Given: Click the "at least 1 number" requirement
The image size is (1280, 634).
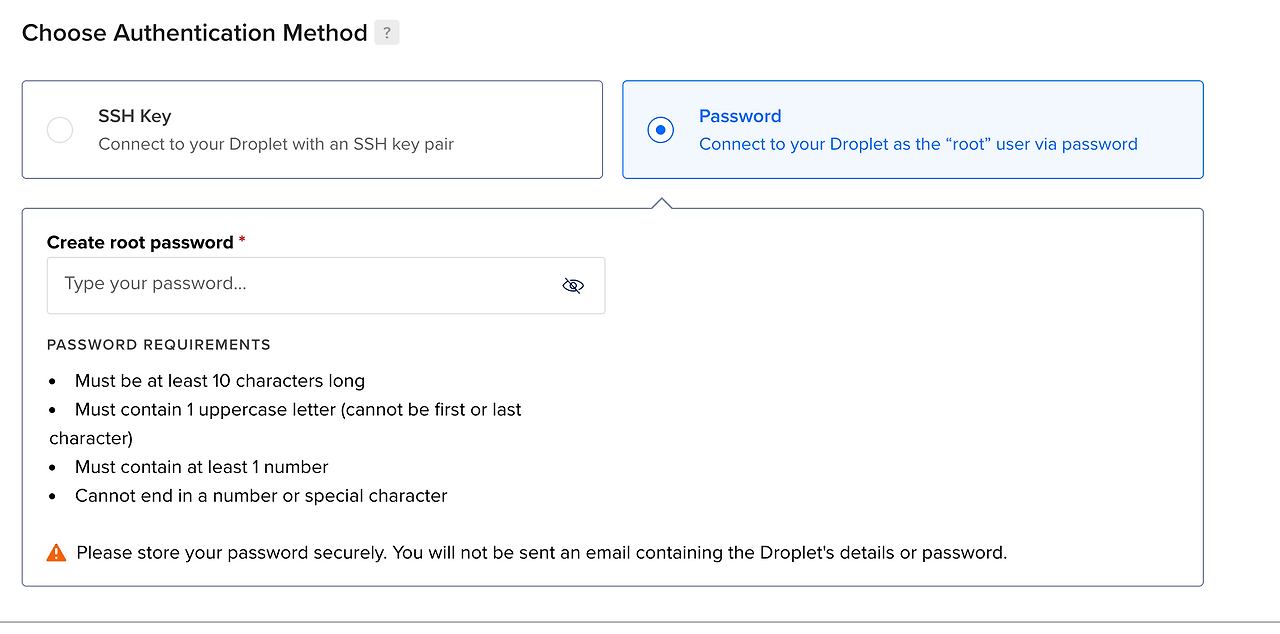Looking at the screenshot, I should click(x=202, y=467).
